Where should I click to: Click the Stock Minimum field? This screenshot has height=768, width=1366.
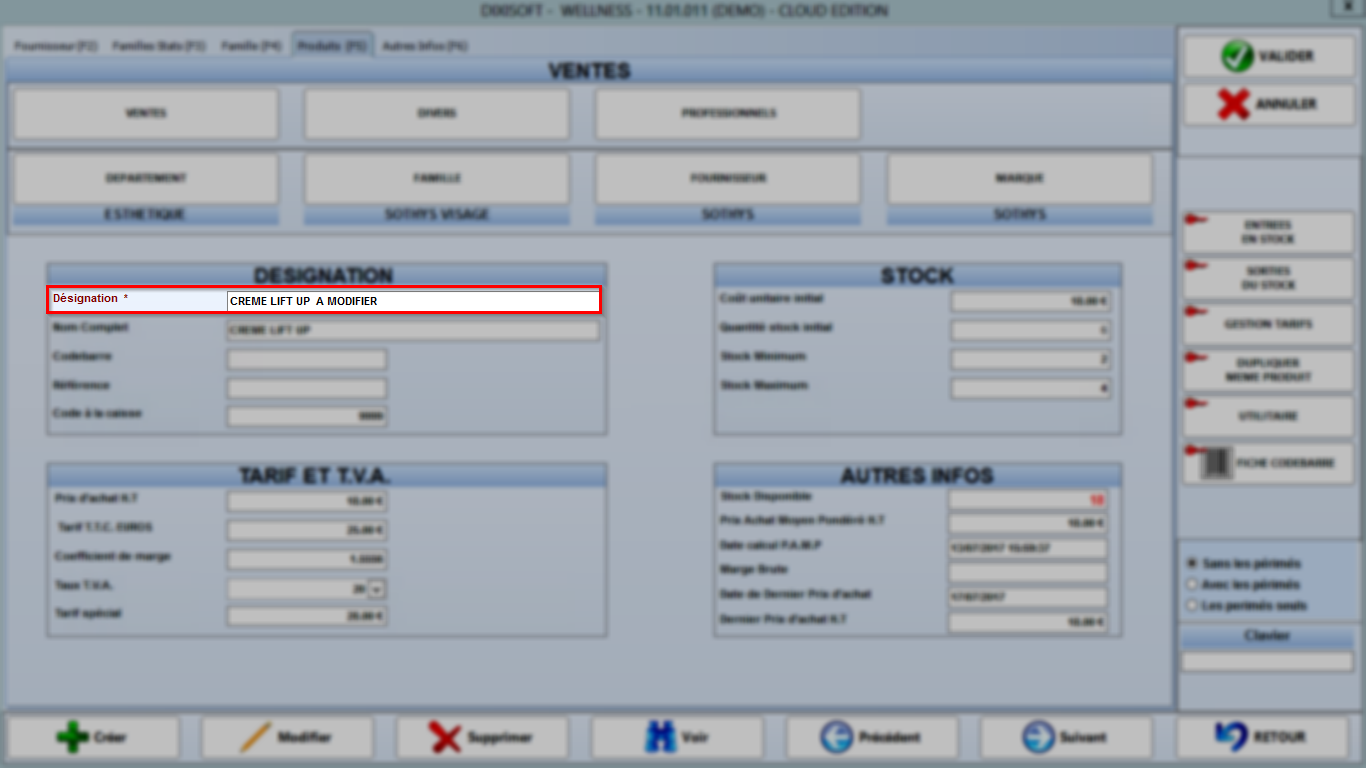[x=1031, y=359]
